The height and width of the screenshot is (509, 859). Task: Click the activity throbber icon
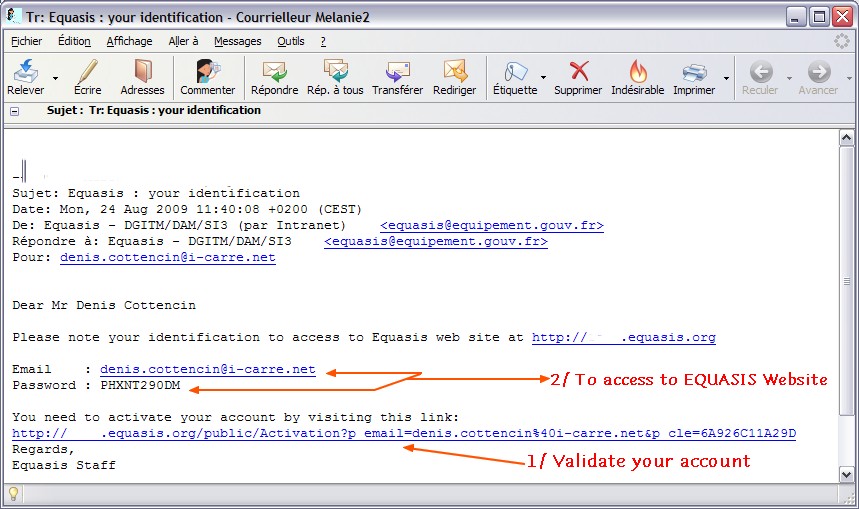tap(841, 41)
